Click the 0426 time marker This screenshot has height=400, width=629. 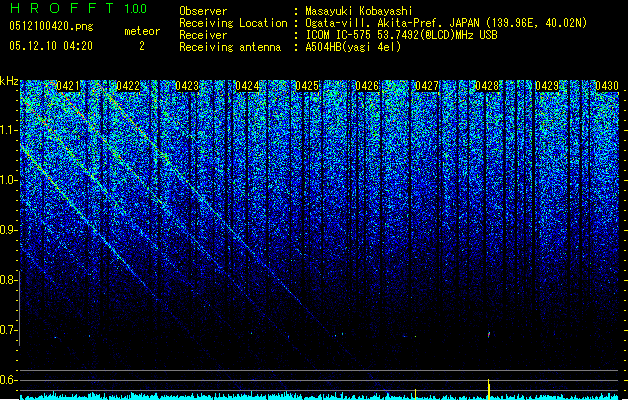tap(367, 86)
